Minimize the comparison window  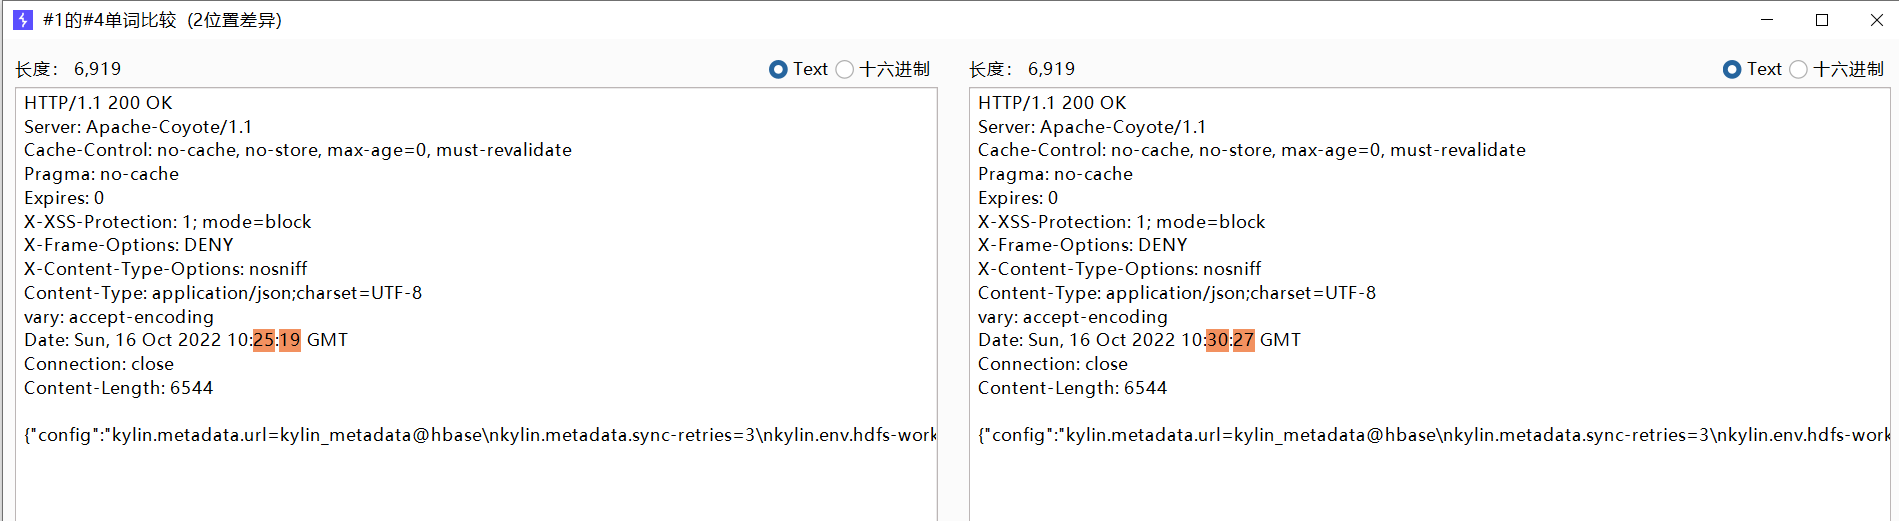[1767, 20]
